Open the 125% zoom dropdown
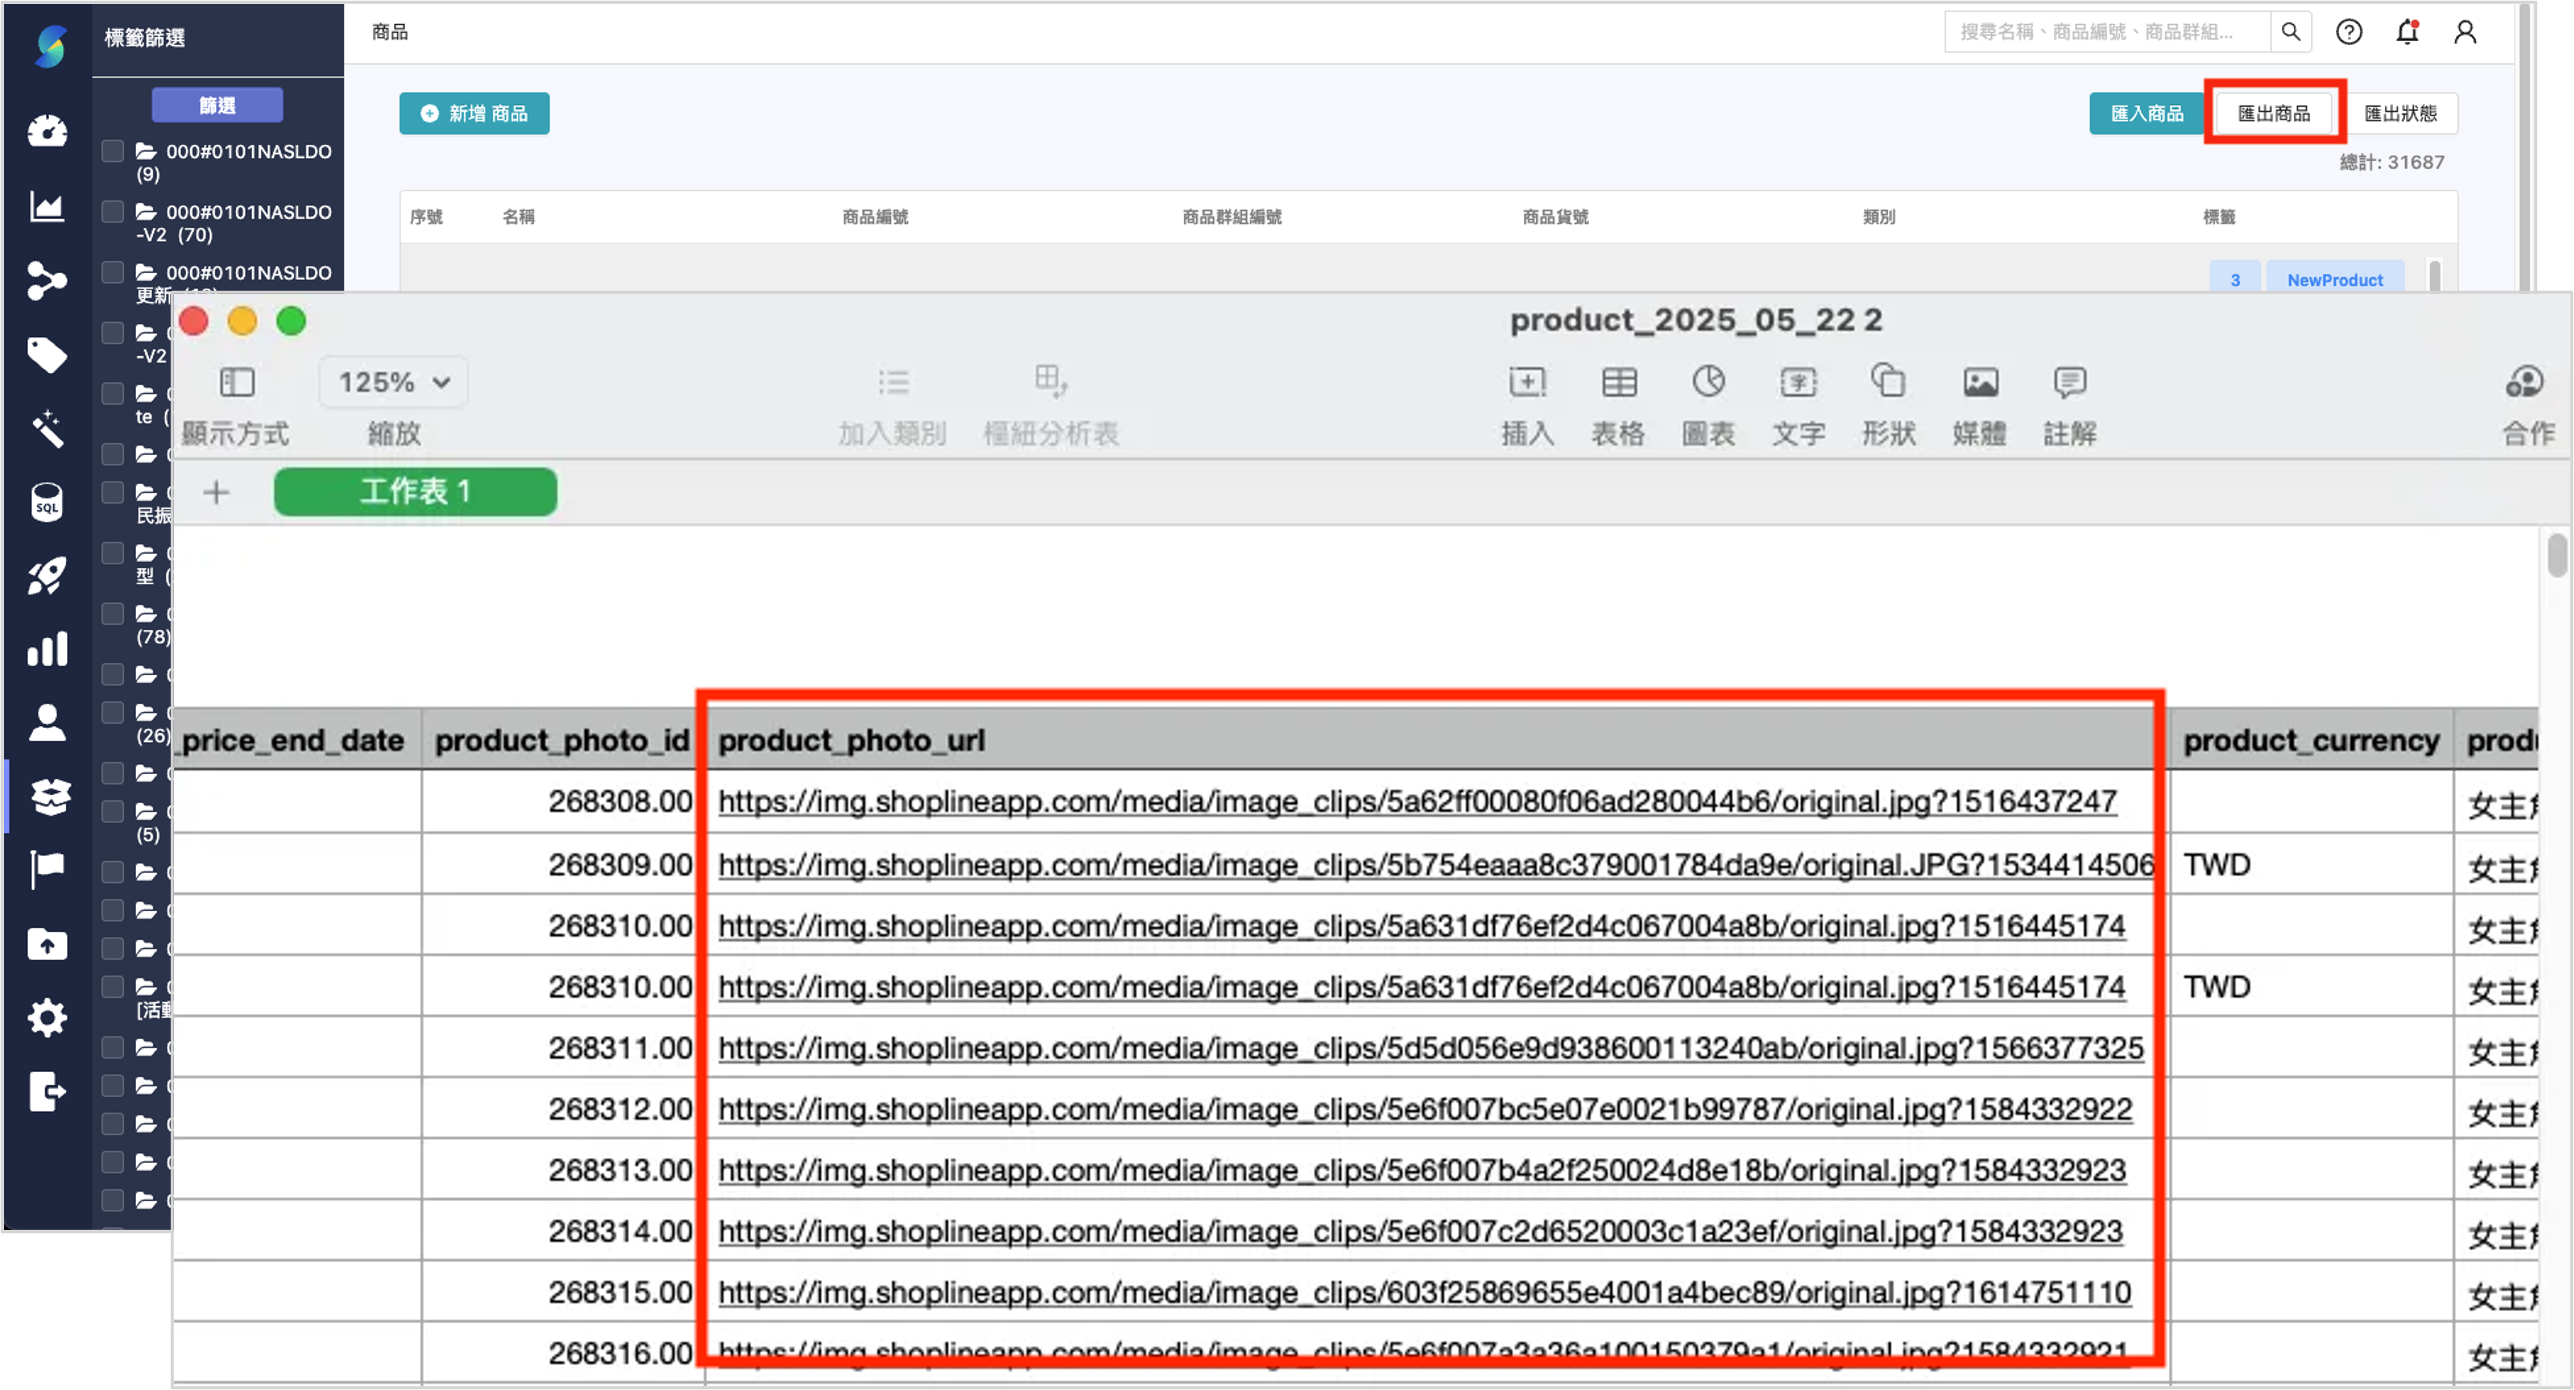 [393, 383]
